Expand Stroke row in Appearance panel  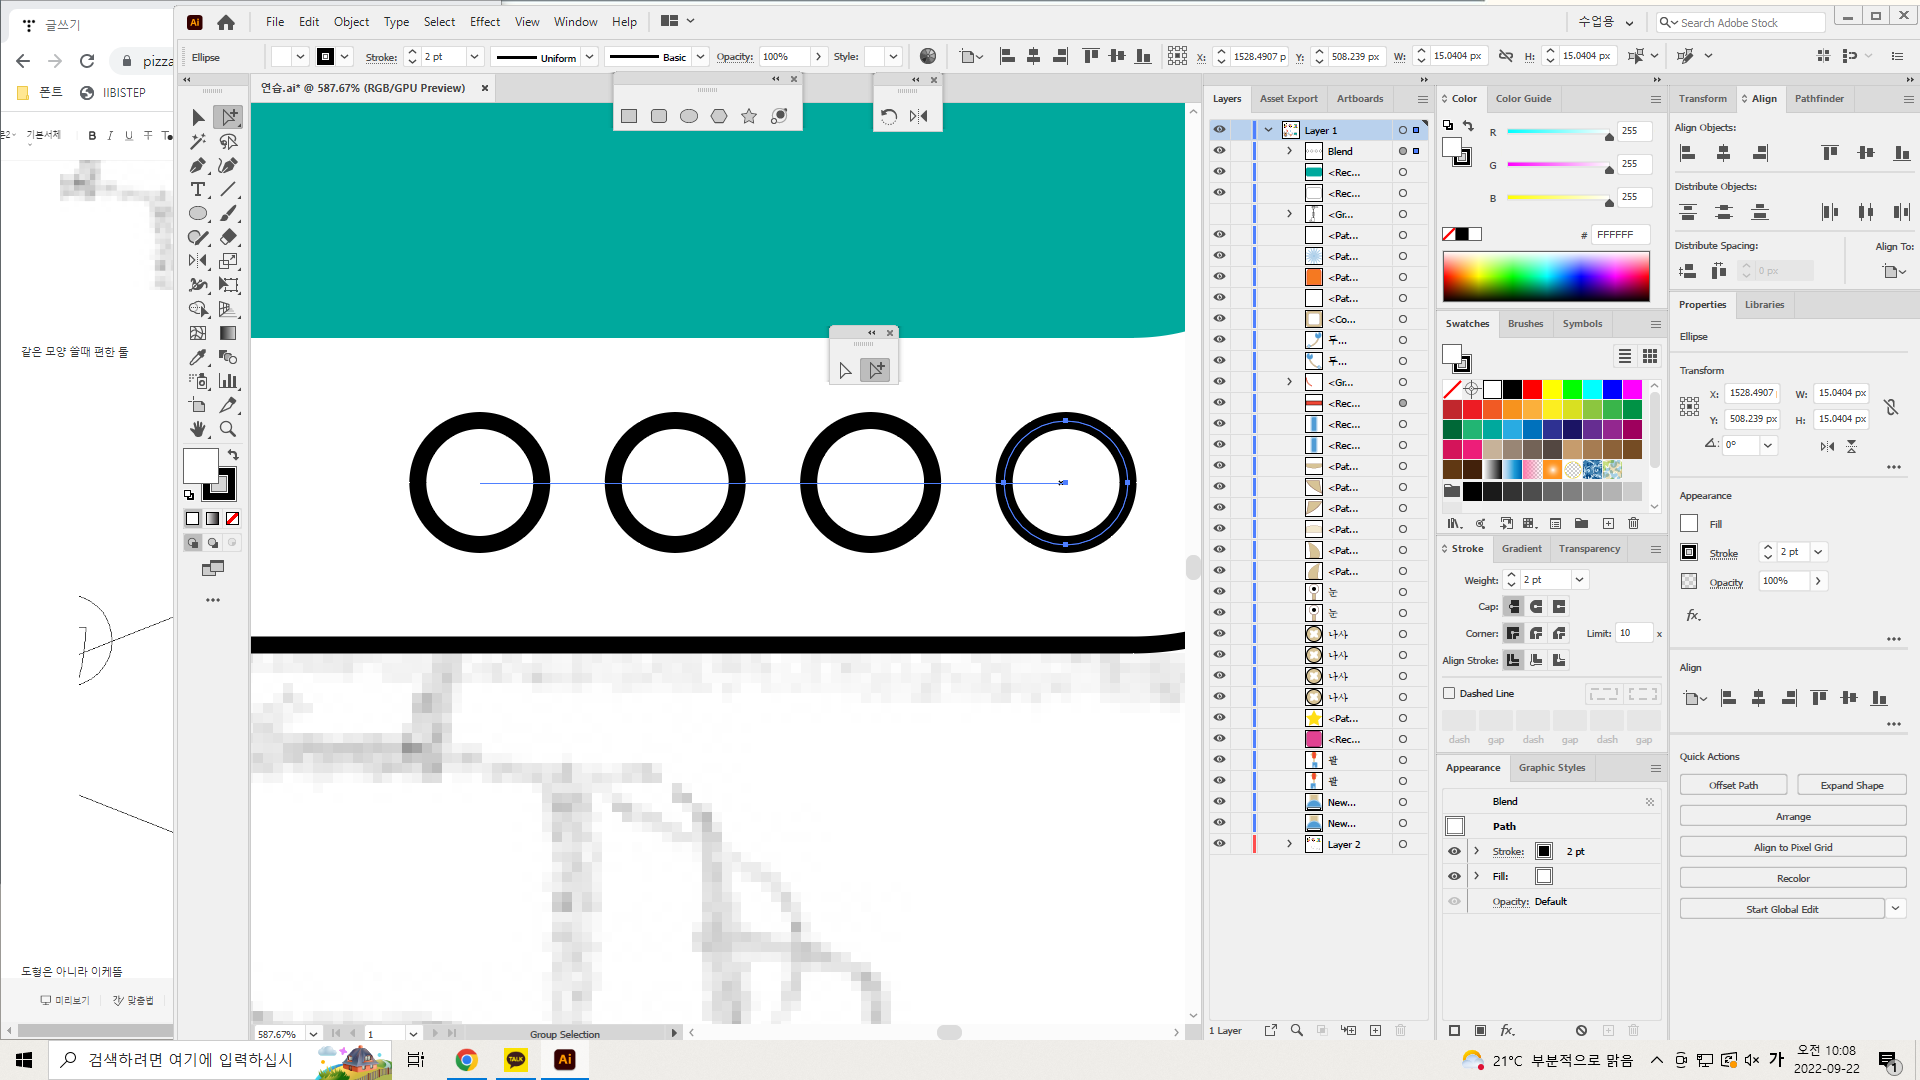[1476, 851]
